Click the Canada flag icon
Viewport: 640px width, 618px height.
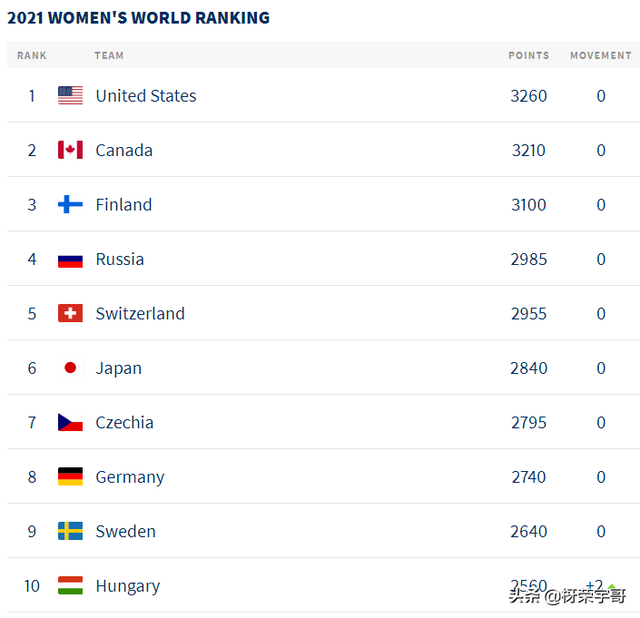tap(70, 150)
